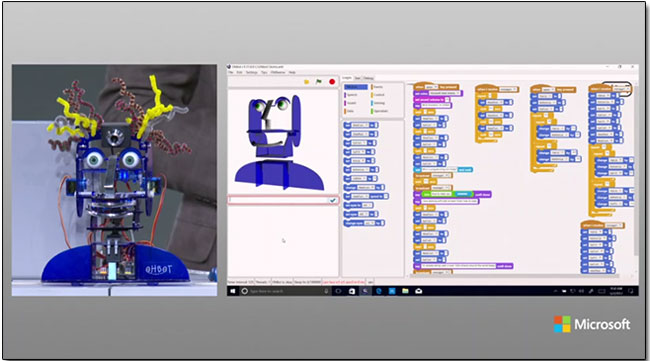Click the blue checkmark beside the input box
Image resolution: width=650 pixels, height=361 pixels.
(332, 200)
